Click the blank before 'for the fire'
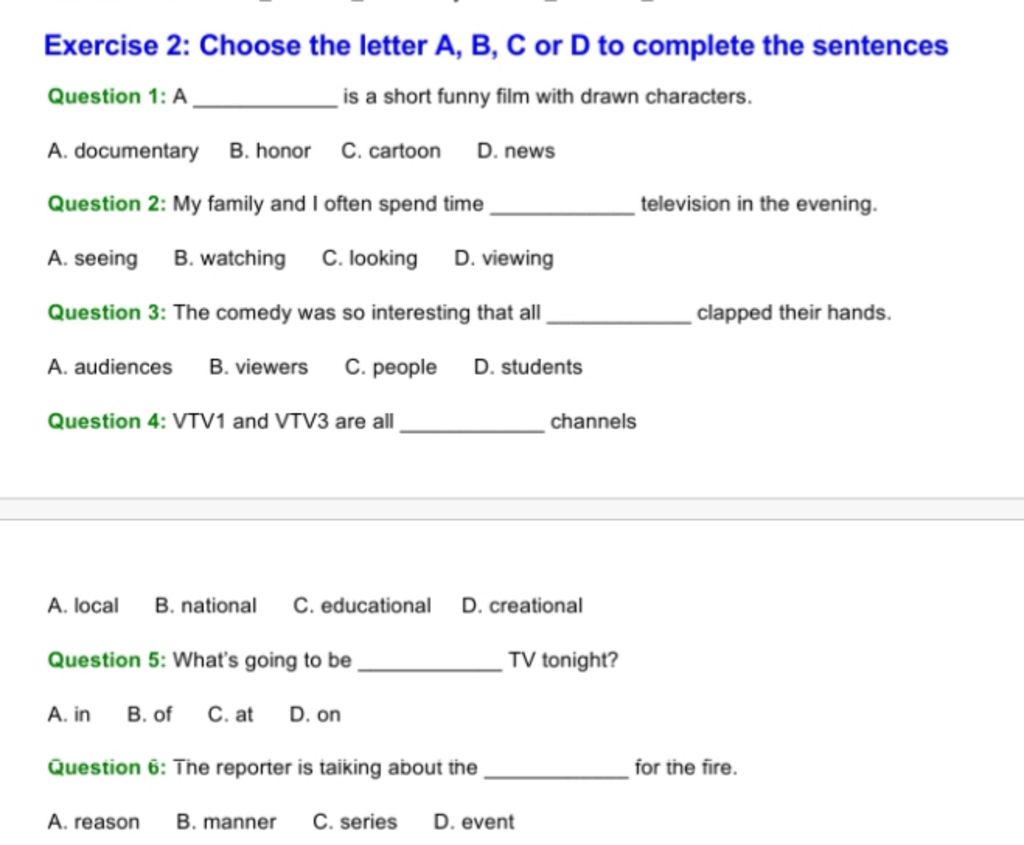 pyautogui.click(x=556, y=772)
